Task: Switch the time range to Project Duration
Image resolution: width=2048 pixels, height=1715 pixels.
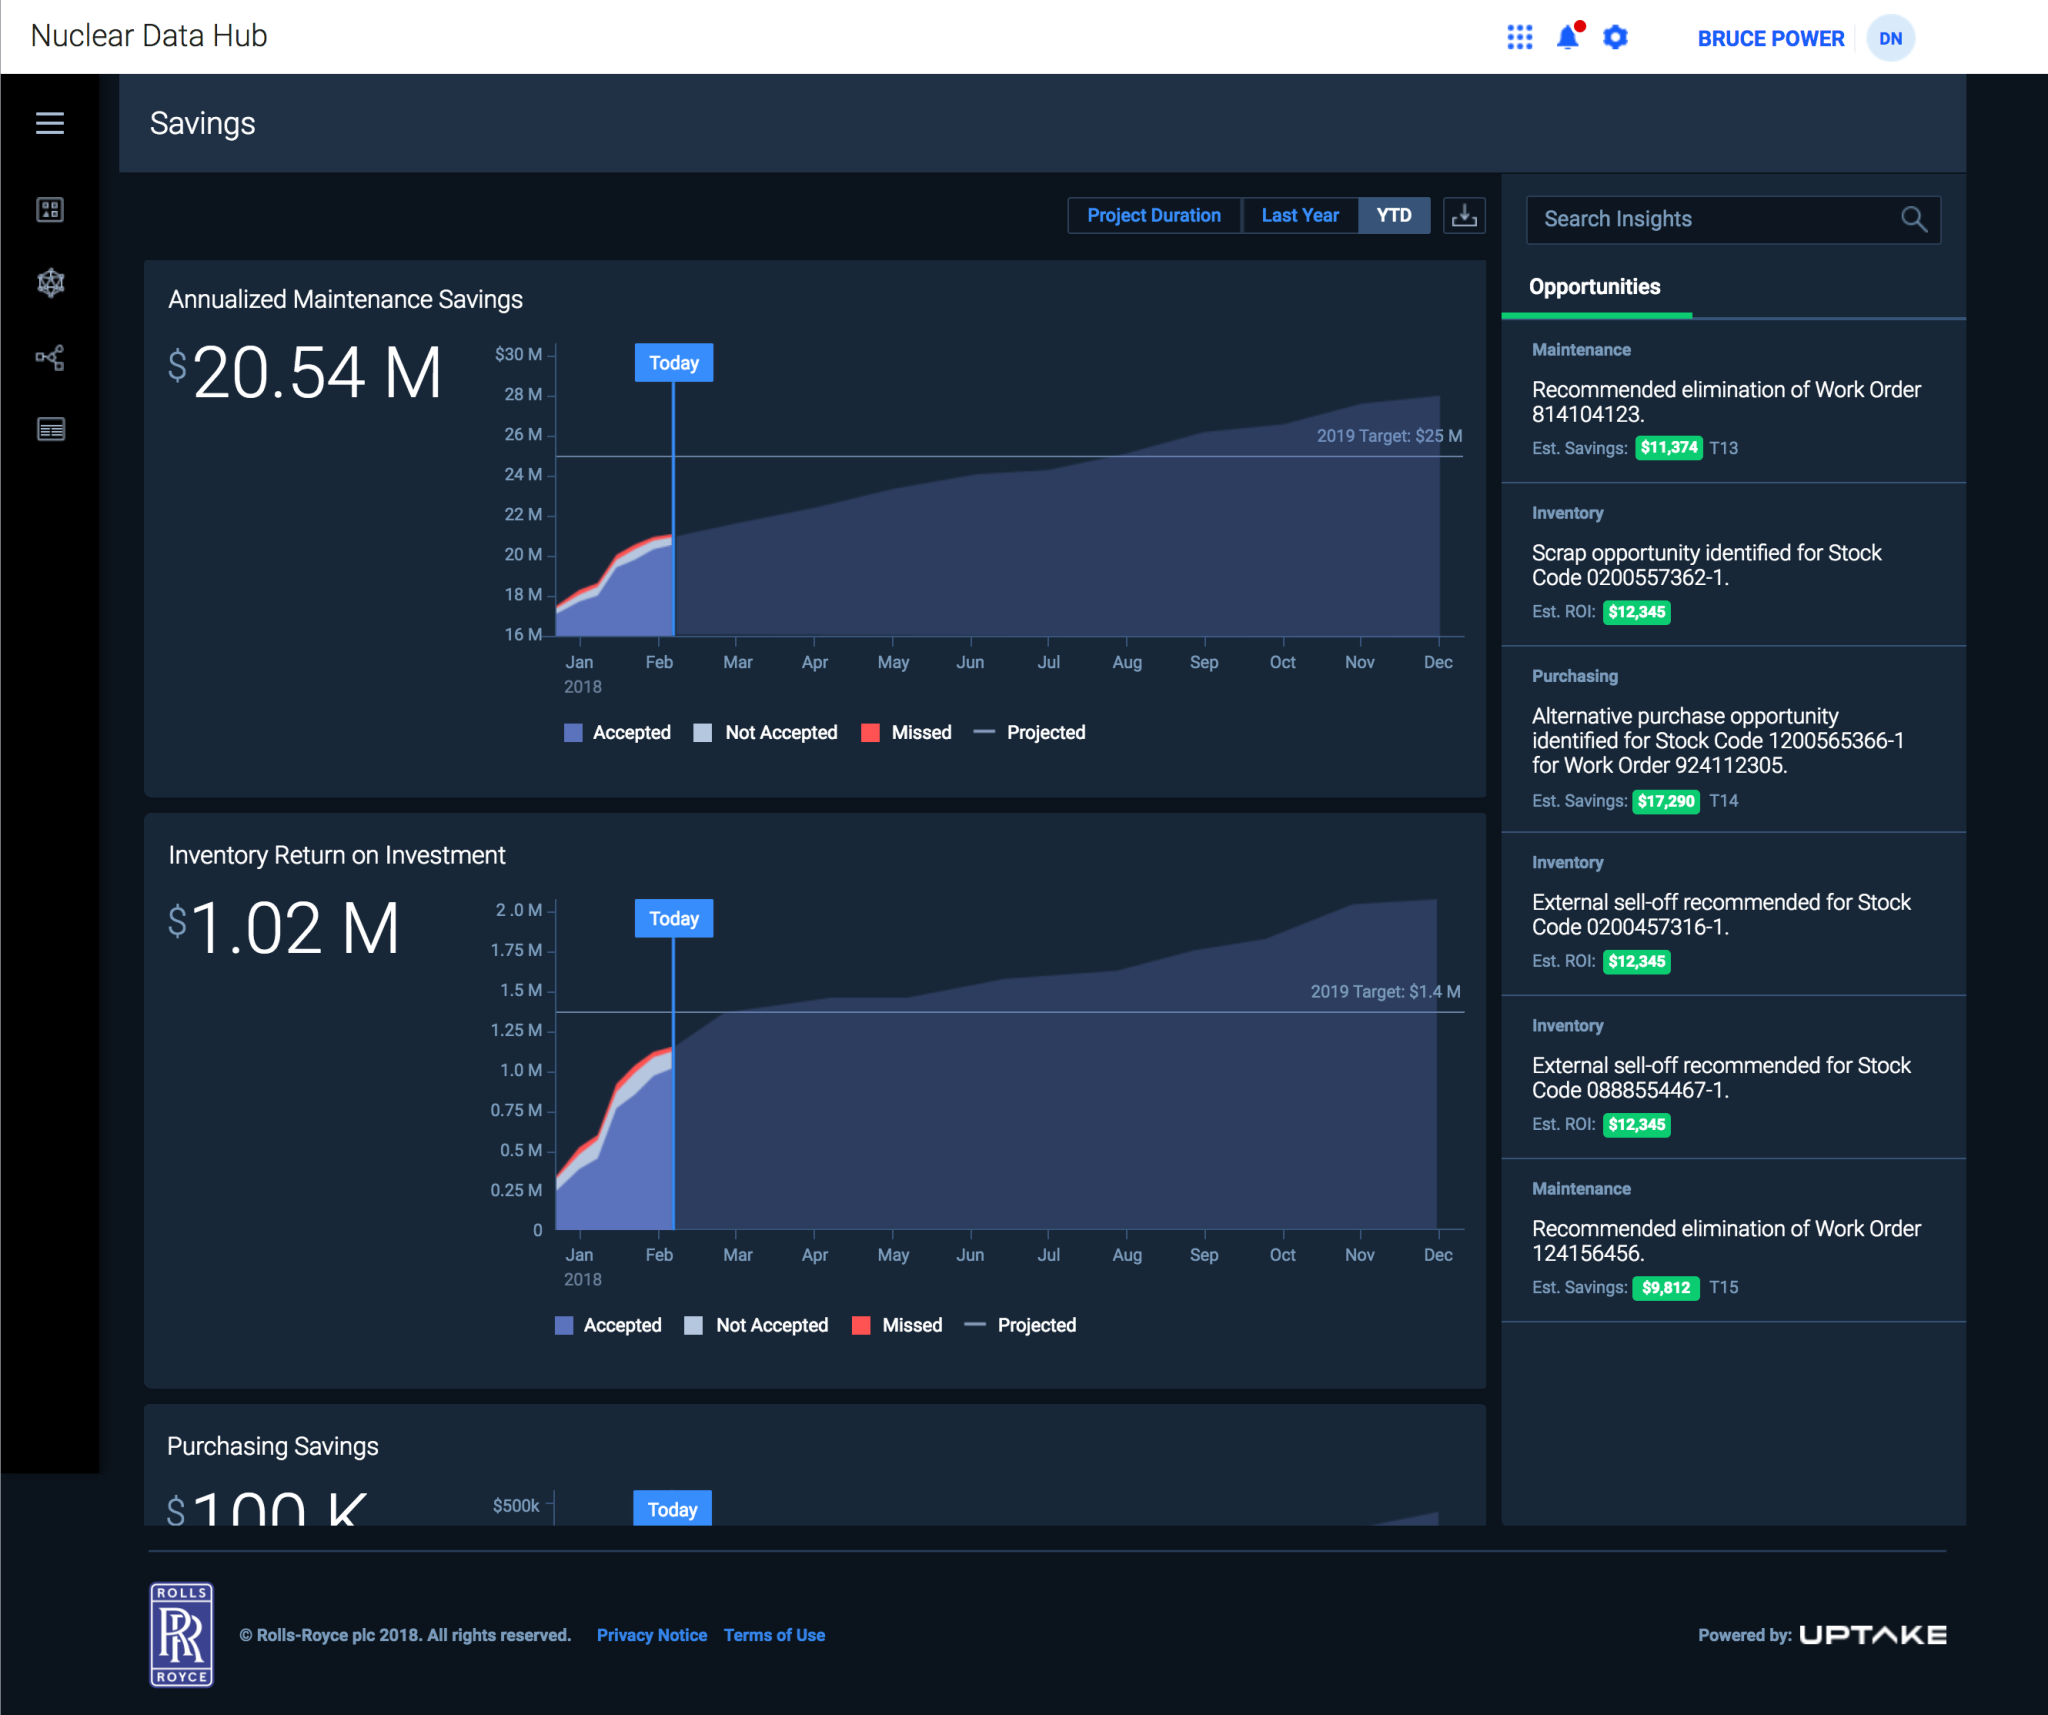Action: click(1154, 215)
